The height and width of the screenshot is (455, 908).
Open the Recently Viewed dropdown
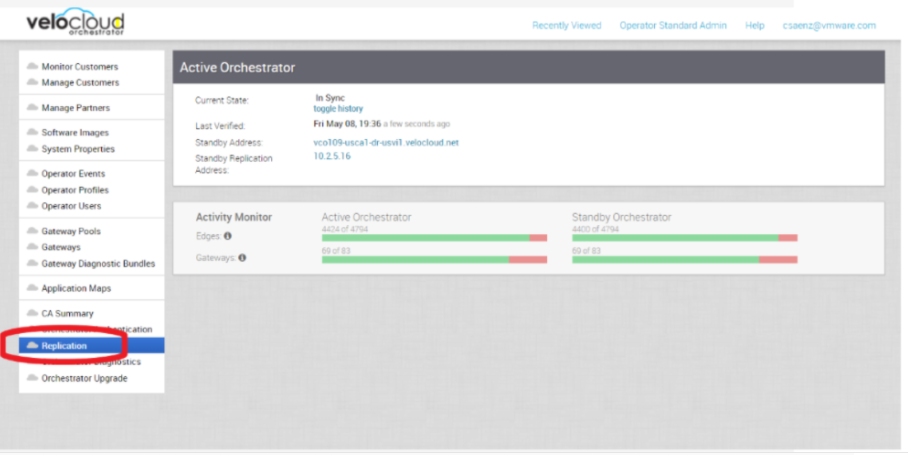tap(566, 25)
